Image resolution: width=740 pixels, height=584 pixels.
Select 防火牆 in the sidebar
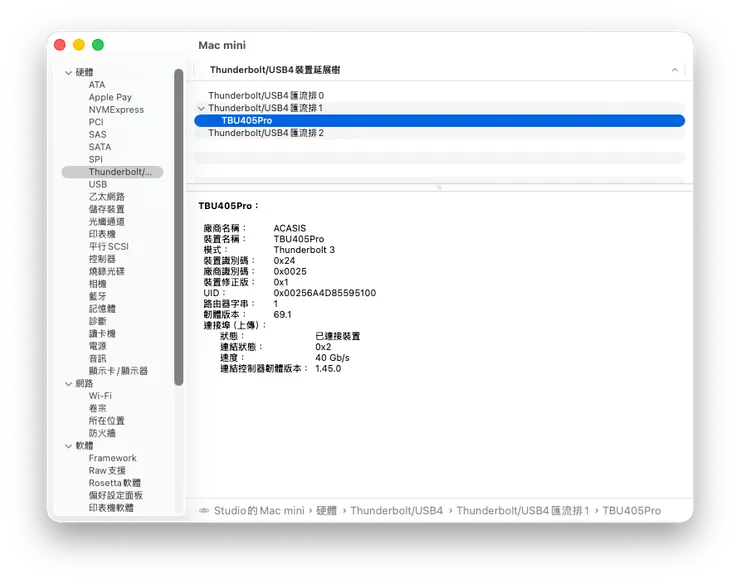click(102, 433)
